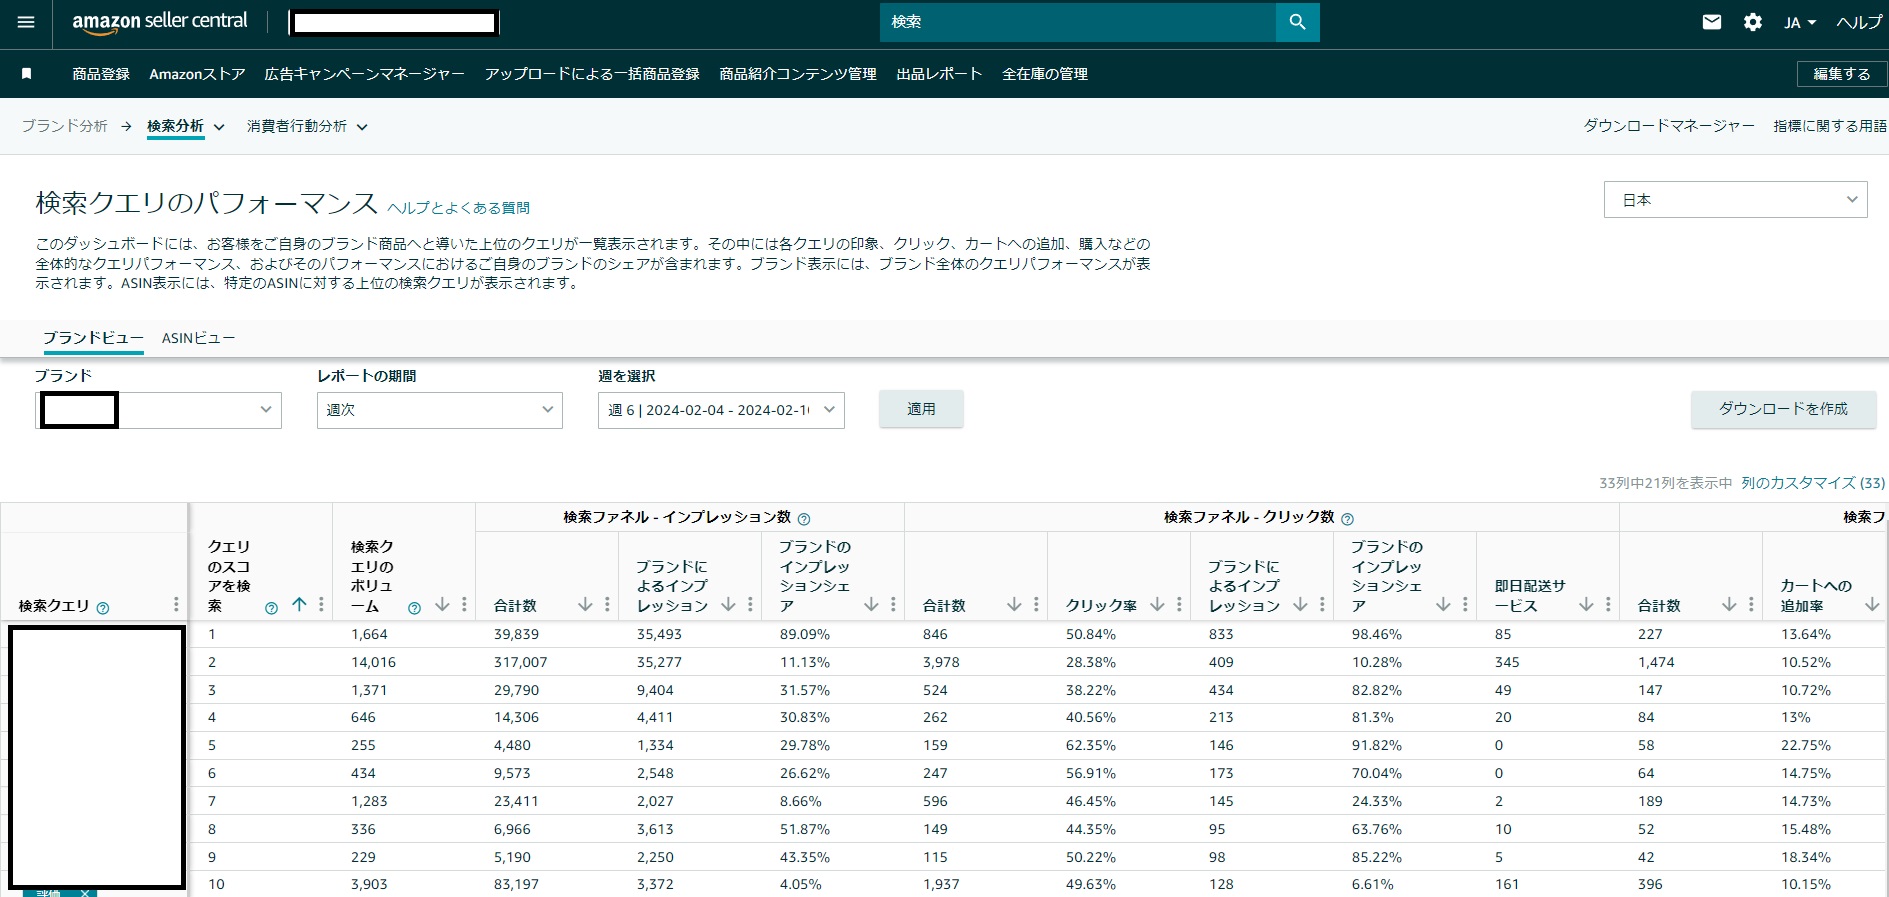Click the magnifier search button
Screen dimensions: 1889x897
coord(1297,22)
